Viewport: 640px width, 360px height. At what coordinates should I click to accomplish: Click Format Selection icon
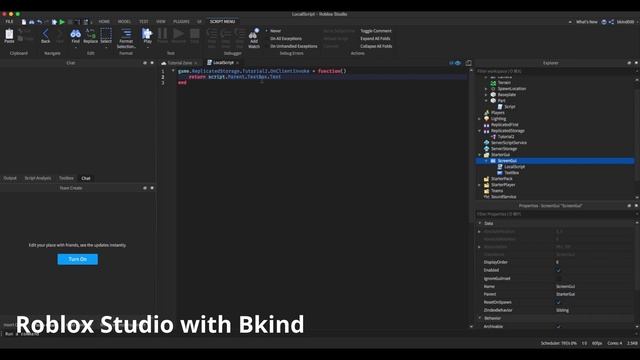pos(126,33)
